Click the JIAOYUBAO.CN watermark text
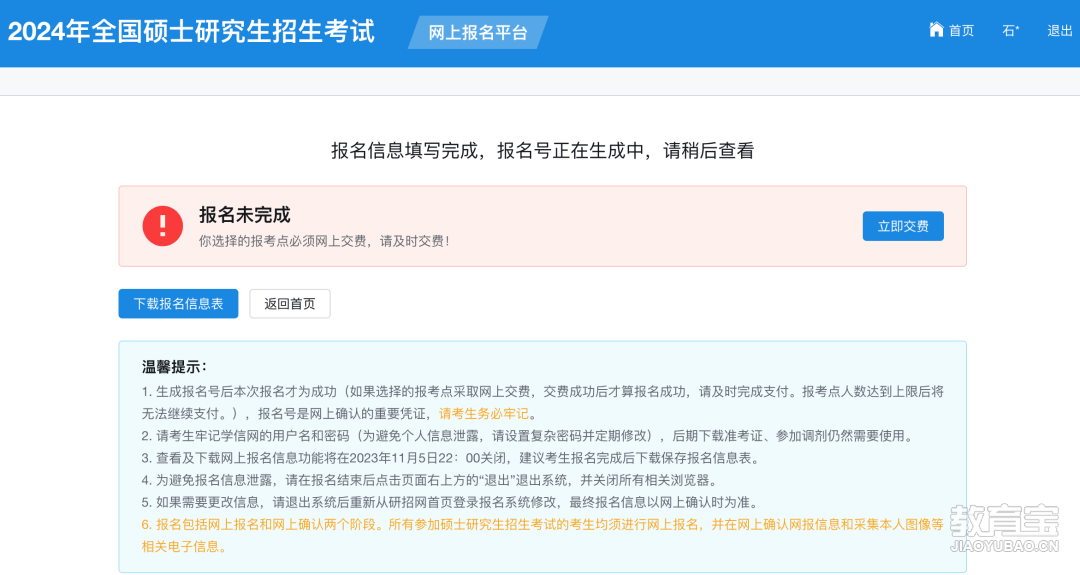1080x575 pixels. click(1004, 546)
